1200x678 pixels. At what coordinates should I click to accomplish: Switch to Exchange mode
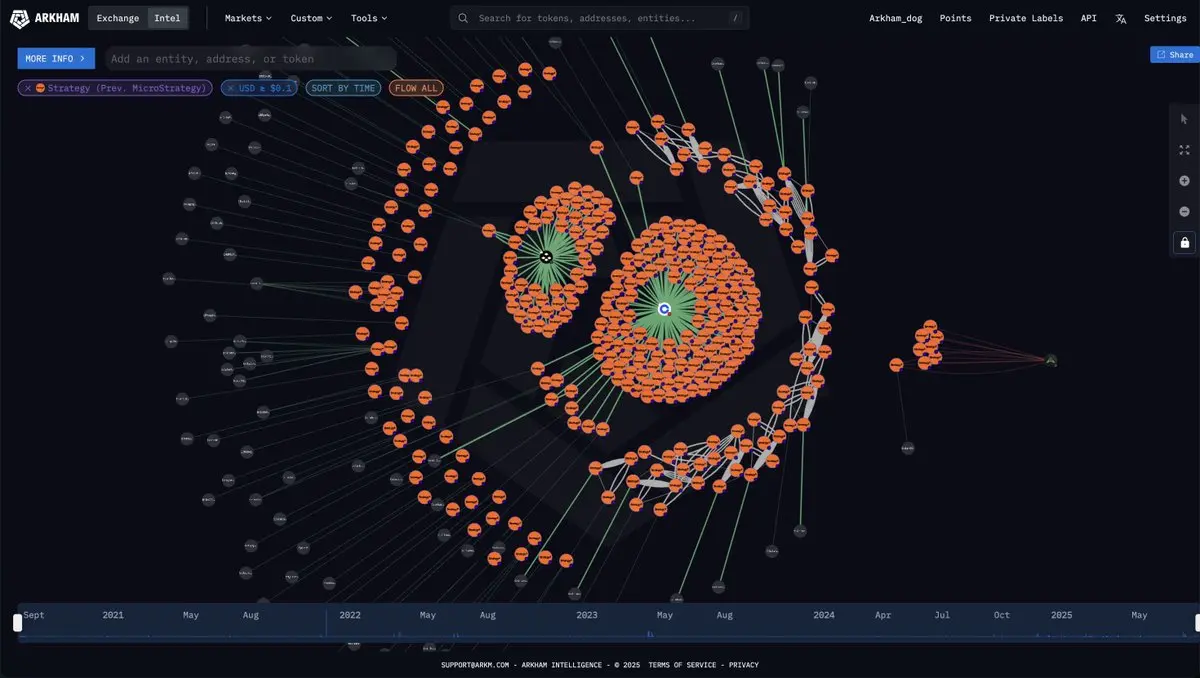[117, 18]
